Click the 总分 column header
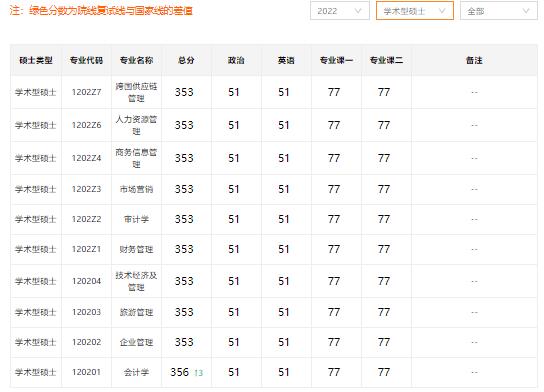544x392 pixels. pyautogui.click(x=186, y=60)
